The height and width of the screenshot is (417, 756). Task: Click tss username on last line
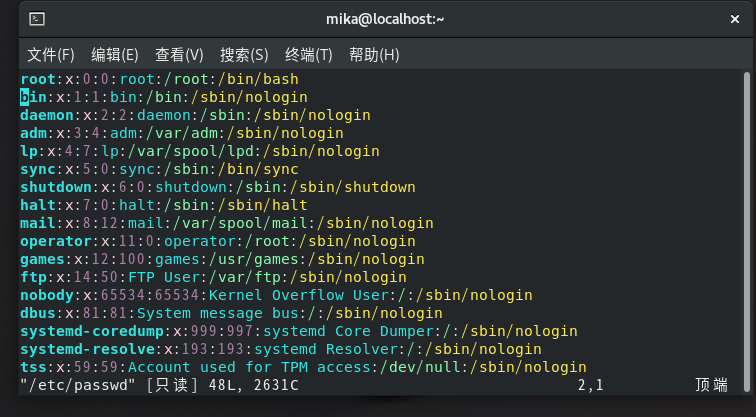(34, 367)
